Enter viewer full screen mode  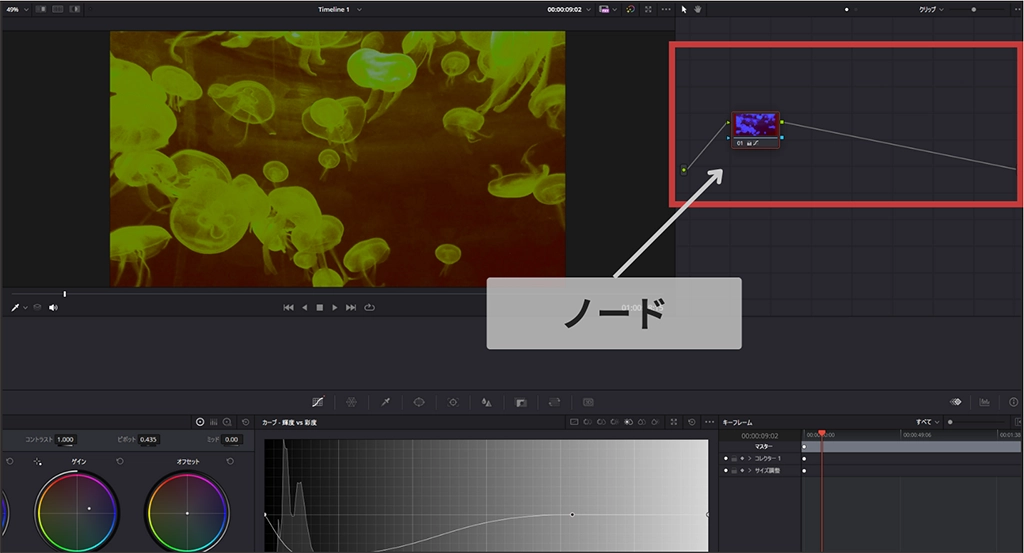pos(648,9)
